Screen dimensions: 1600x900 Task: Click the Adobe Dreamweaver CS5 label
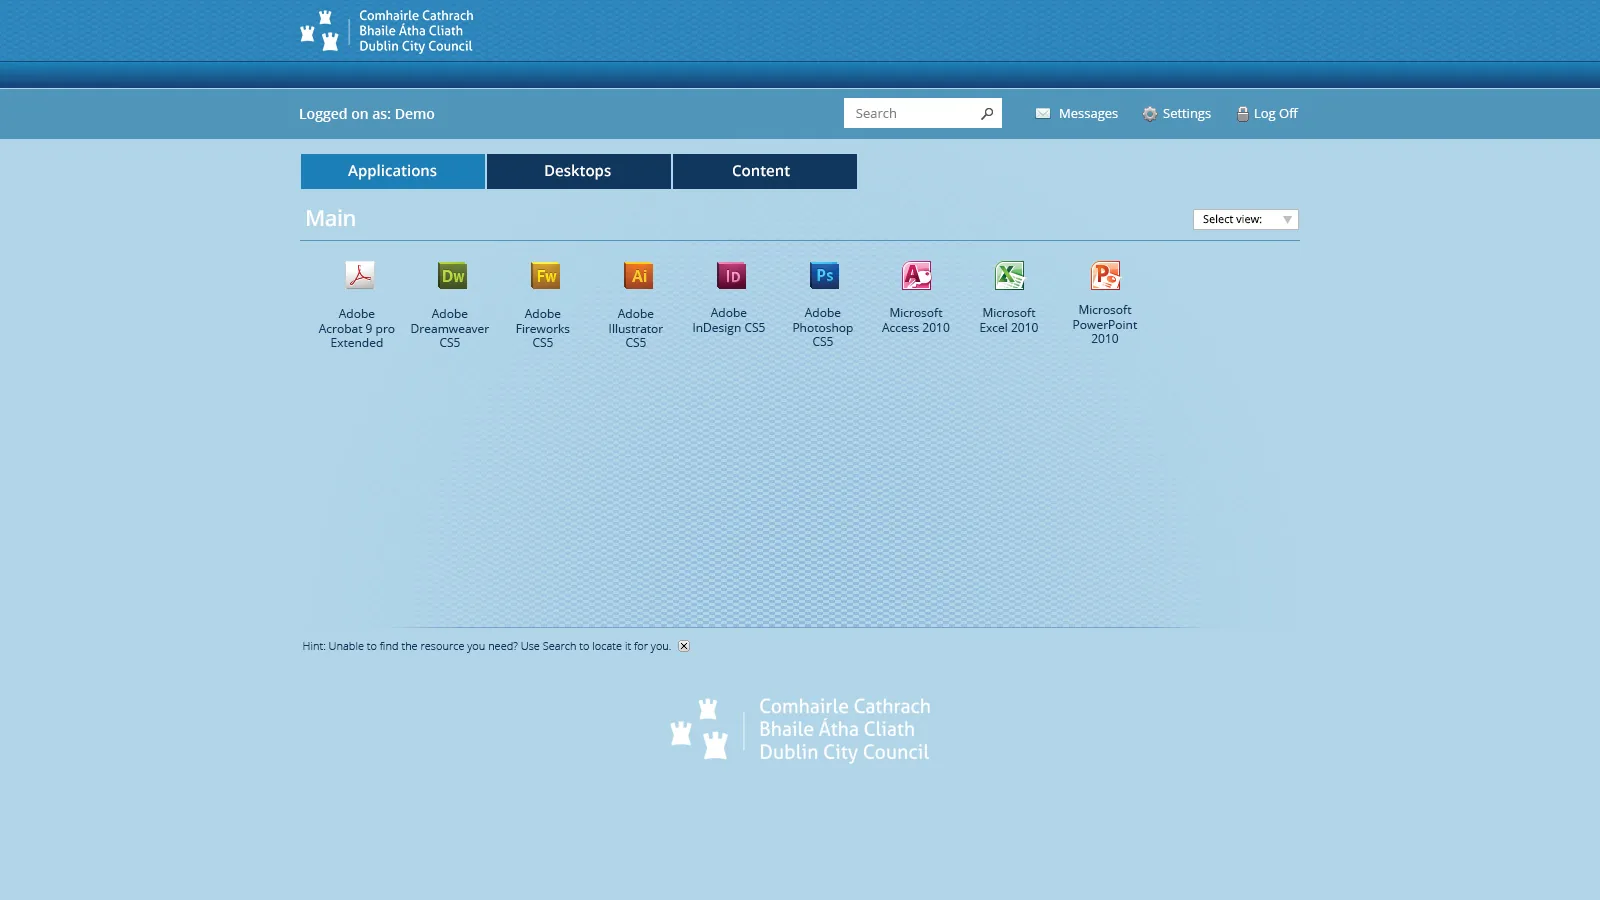(x=450, y=328)
